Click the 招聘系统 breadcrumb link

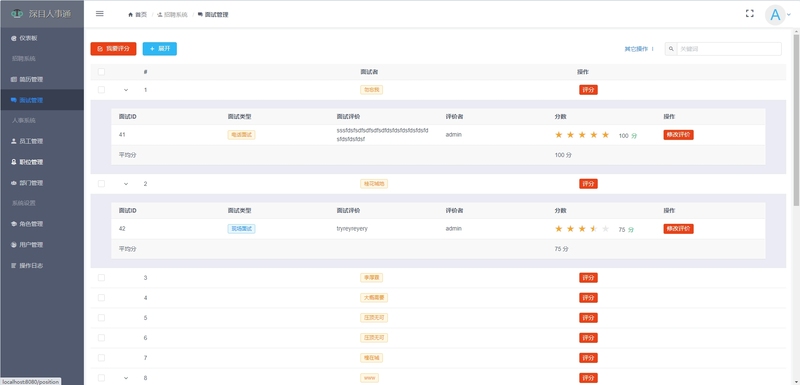click(x=172, y=15)
